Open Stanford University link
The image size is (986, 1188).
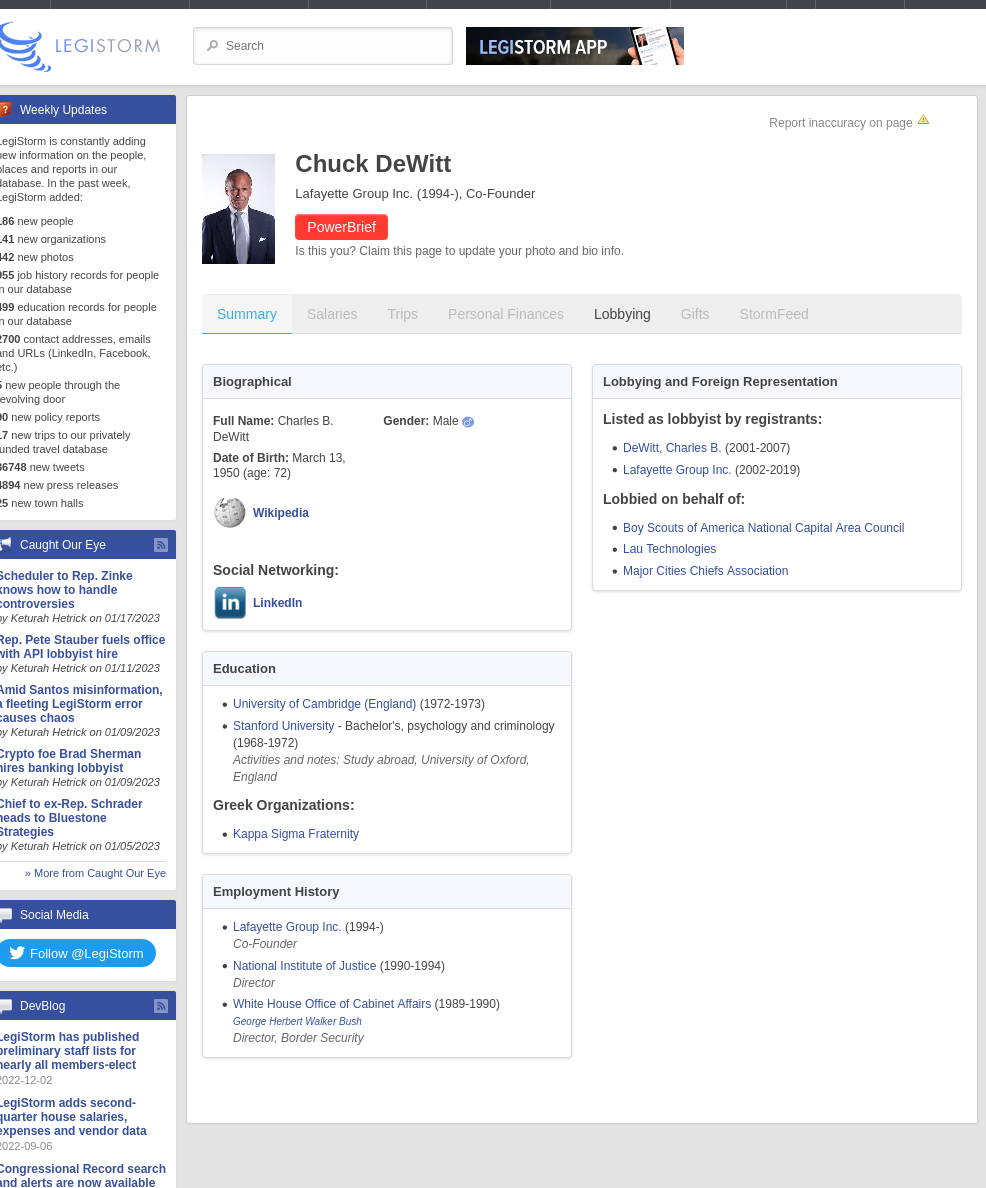pyautogui.click(x=283, y=726)
